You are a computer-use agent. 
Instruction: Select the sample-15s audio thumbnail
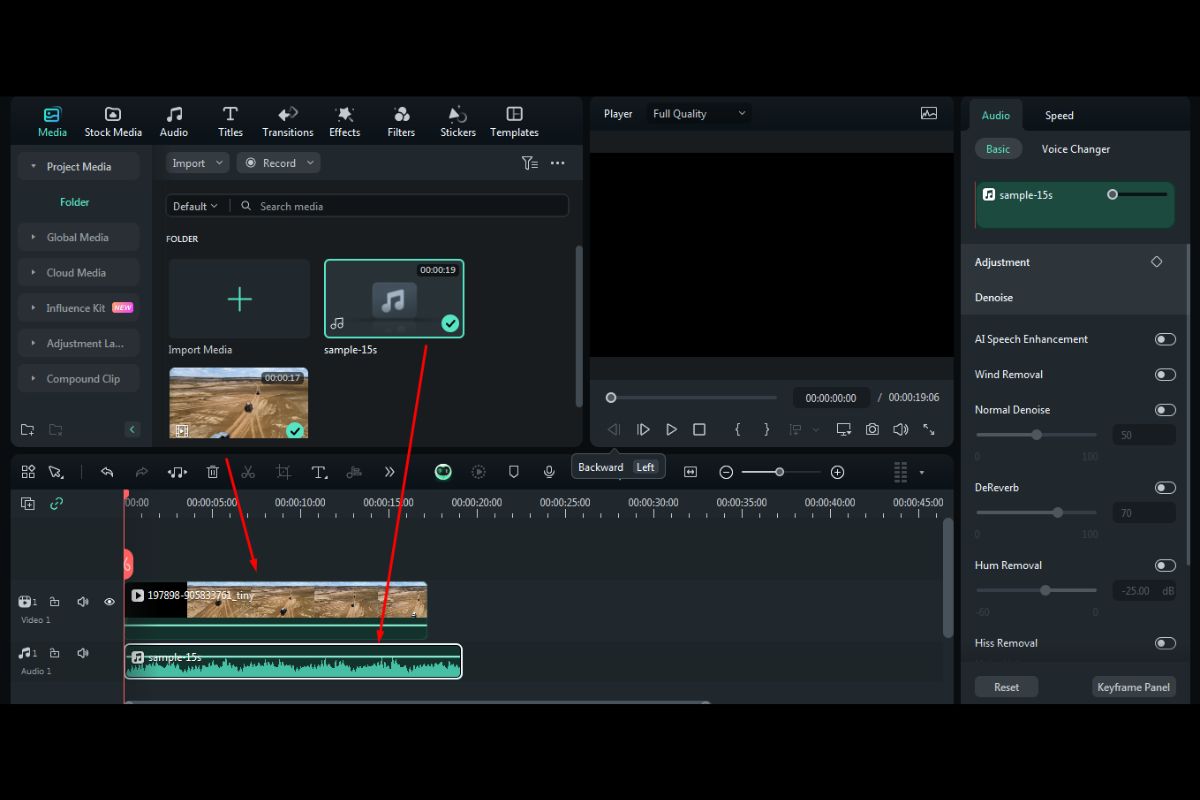(x=394, y=298)
